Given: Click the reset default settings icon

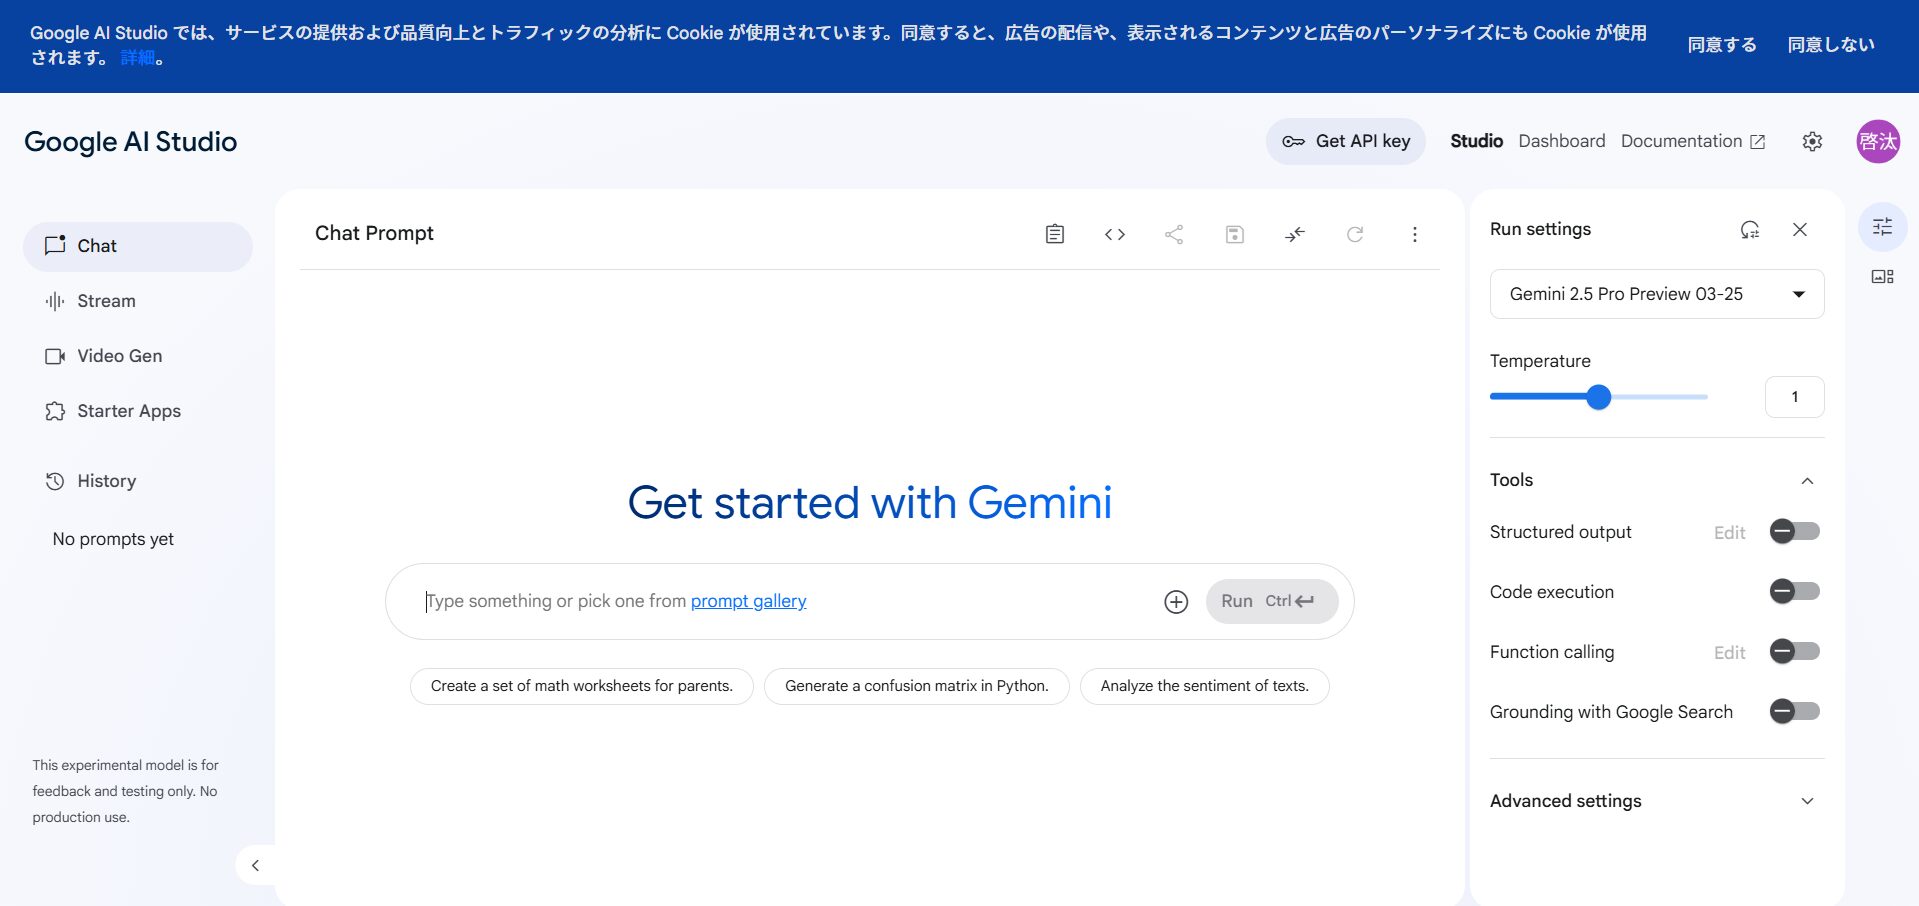Looking at the screenshot, I should (x=1749, y=230).
